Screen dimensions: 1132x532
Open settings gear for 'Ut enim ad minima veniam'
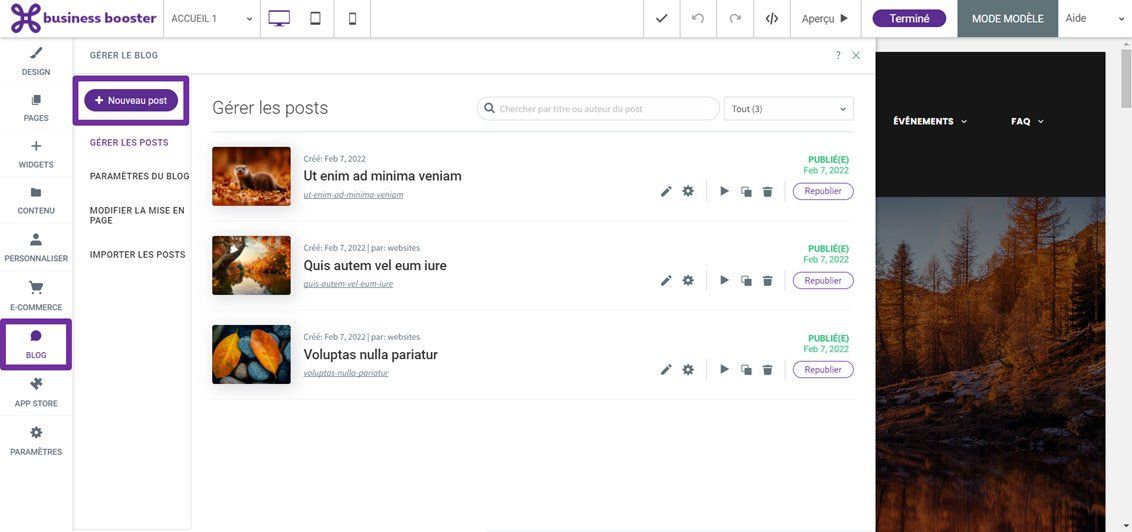pyautogui.click(x=688, y=191)
